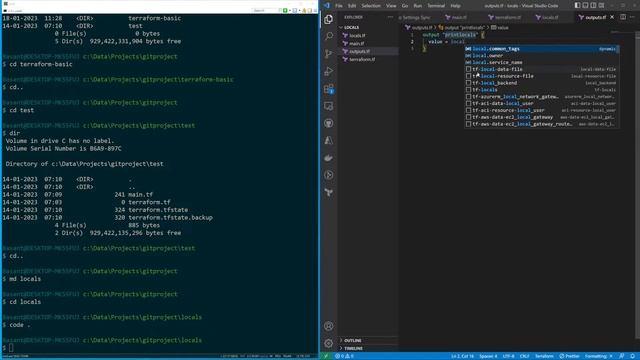The height and width of the screenshot is (360, 640).
Task: Open the Selection menu
Action: (x=371, y=6)
